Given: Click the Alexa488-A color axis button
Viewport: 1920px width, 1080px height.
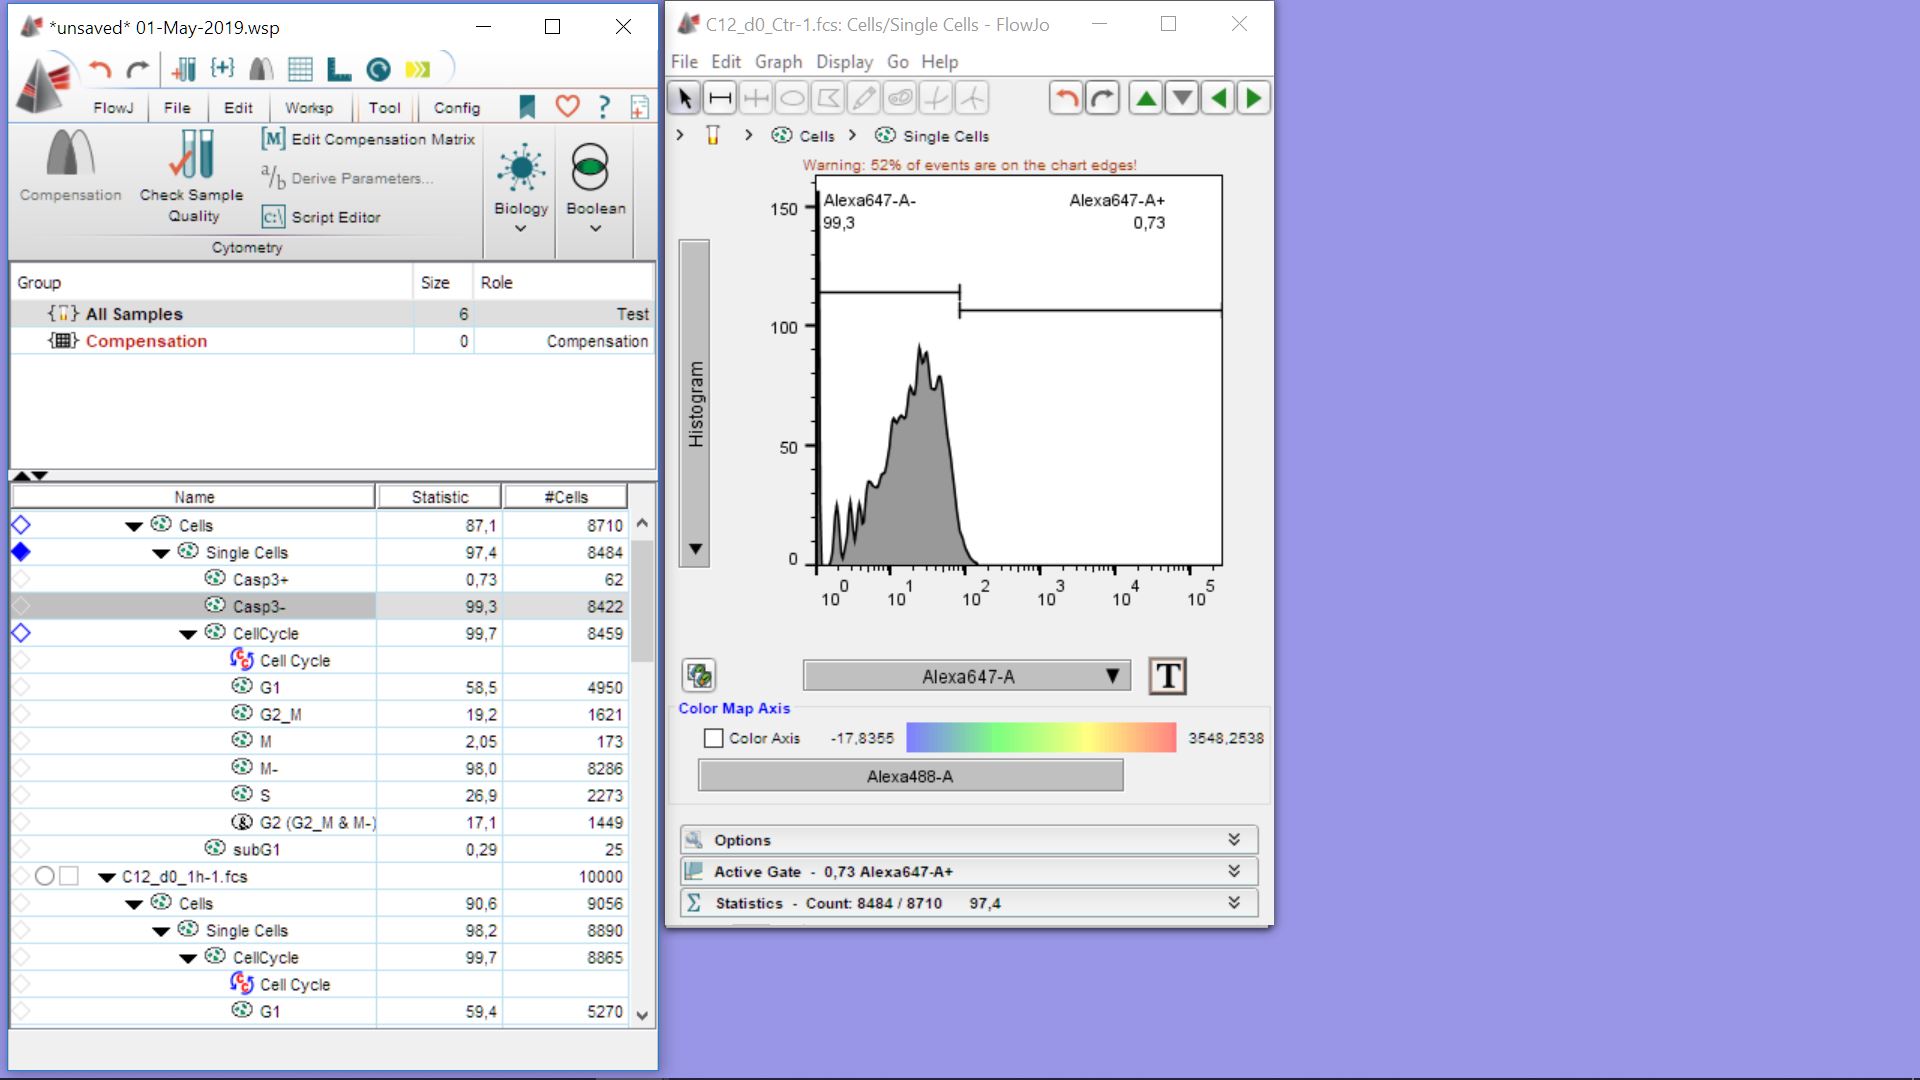Looking at the screenshot, I should point(910,776).
